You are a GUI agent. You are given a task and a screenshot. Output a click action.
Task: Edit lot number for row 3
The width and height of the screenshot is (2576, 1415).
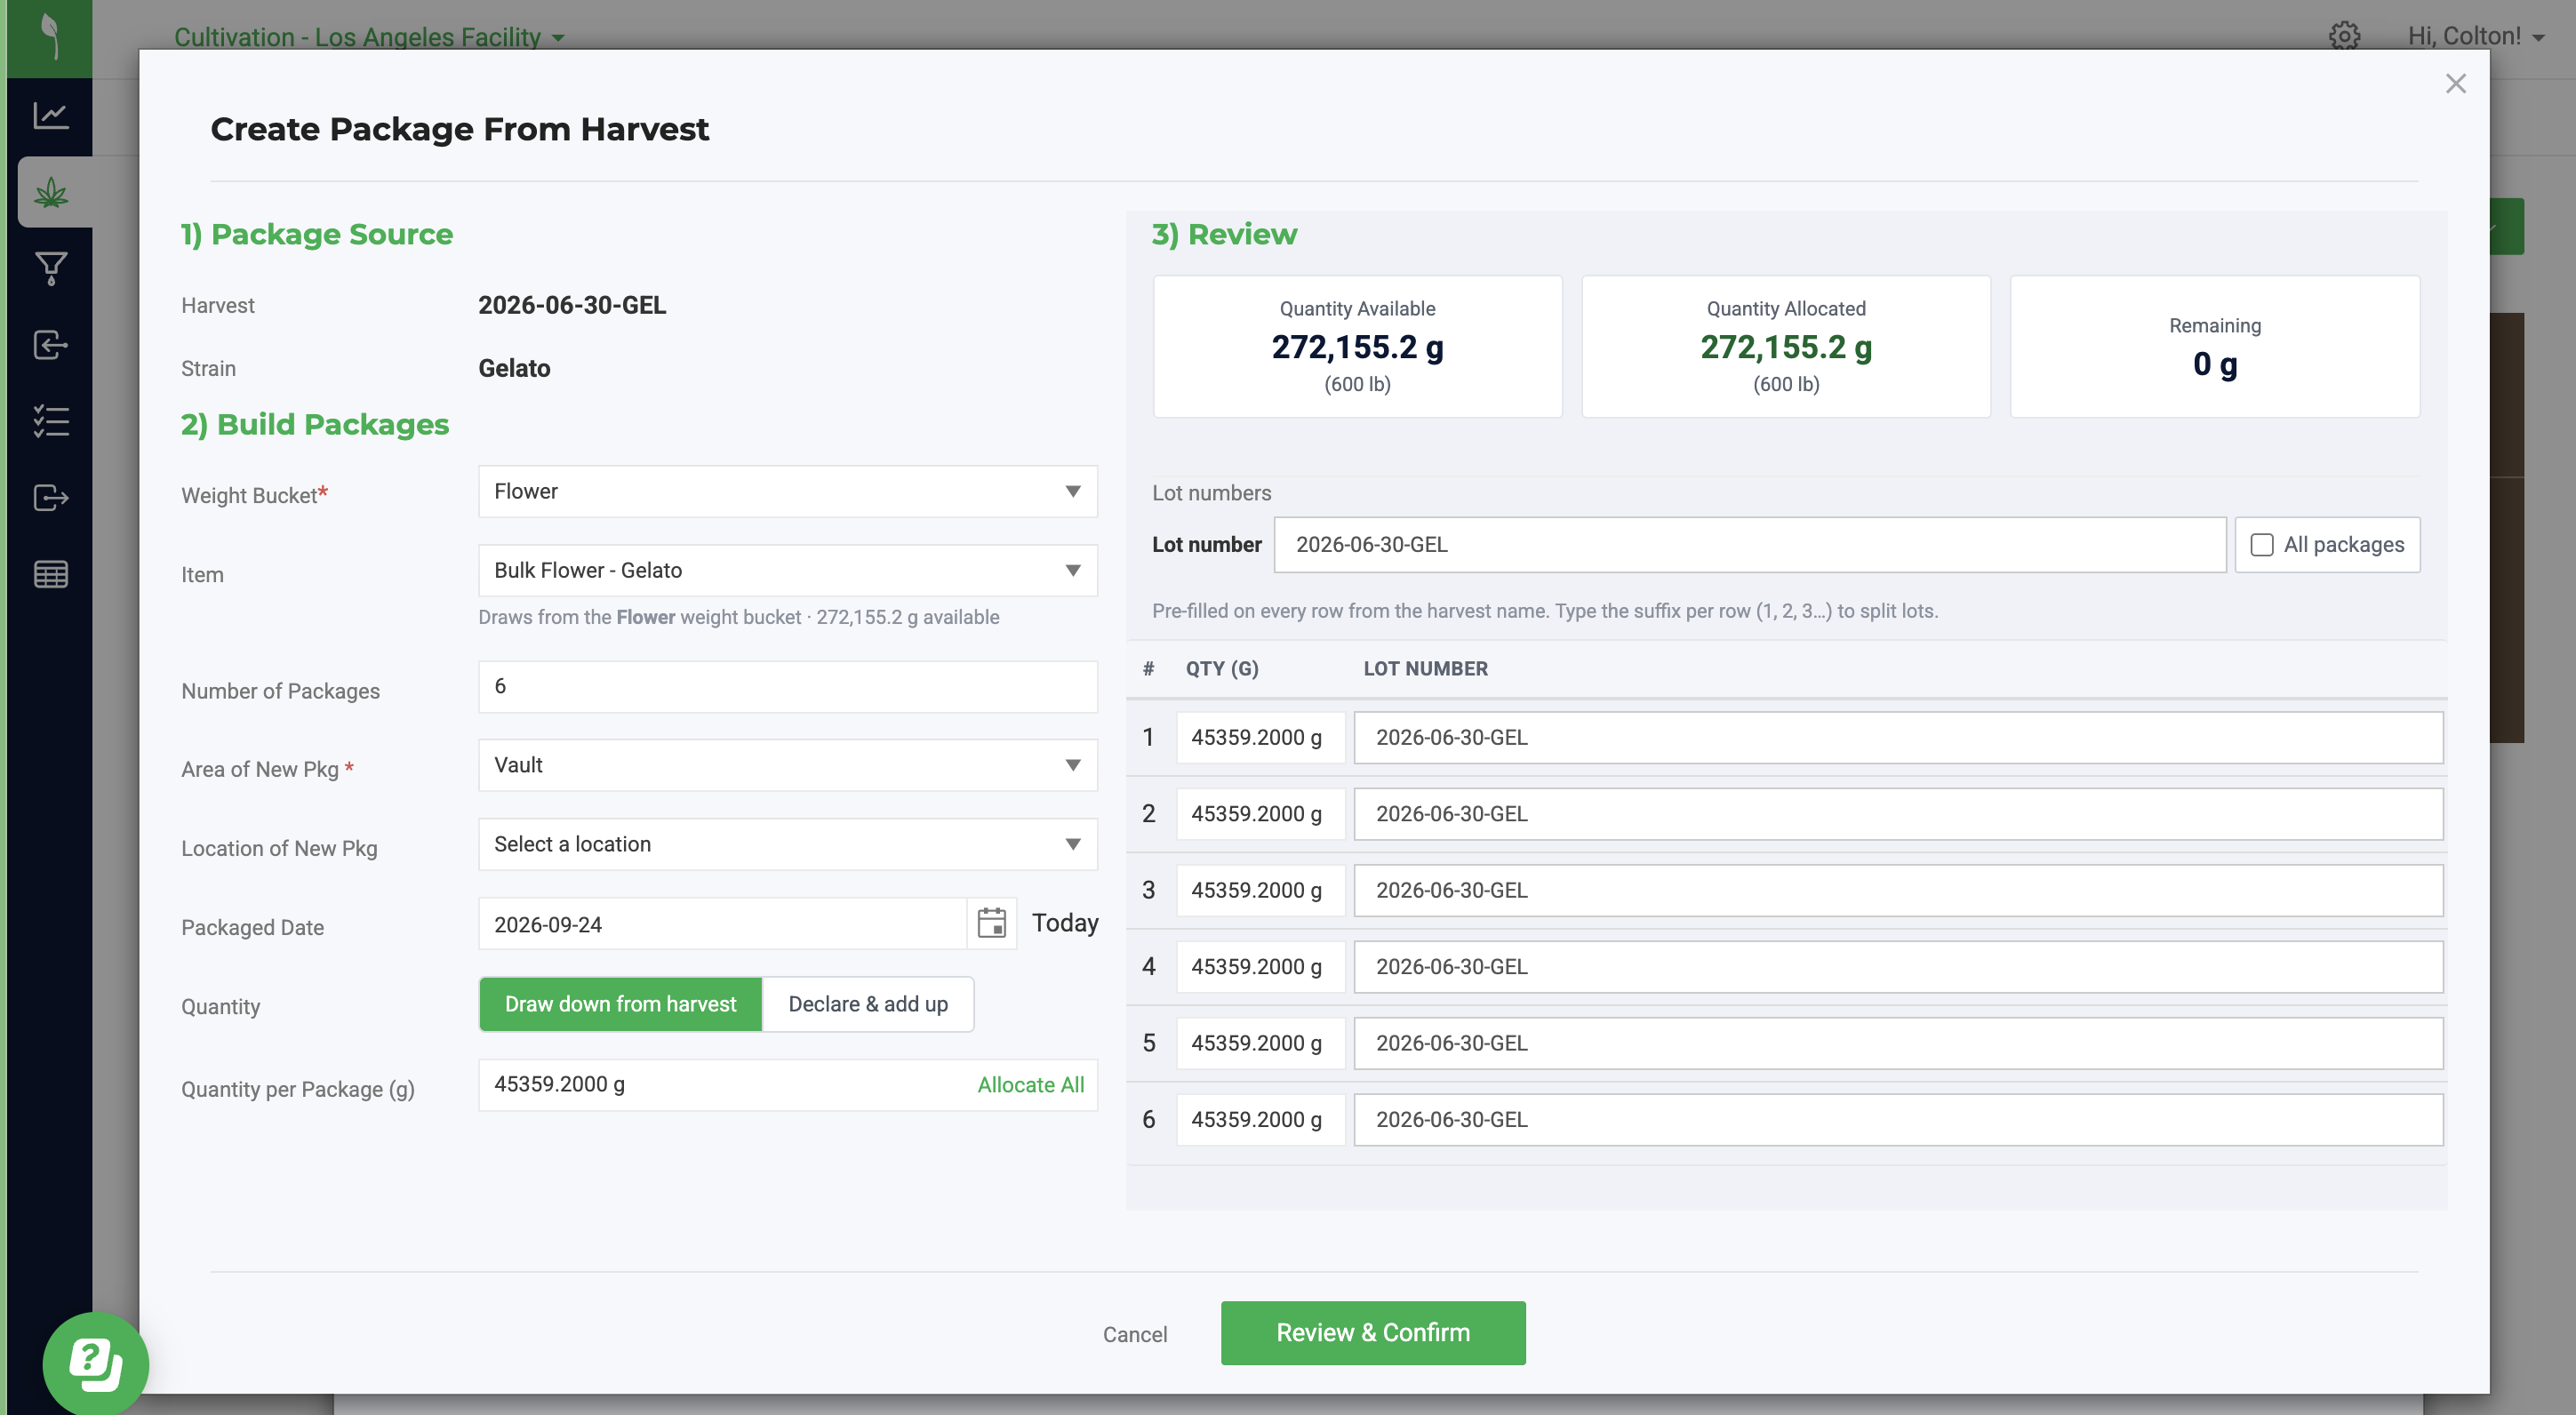click(1898, 890)
